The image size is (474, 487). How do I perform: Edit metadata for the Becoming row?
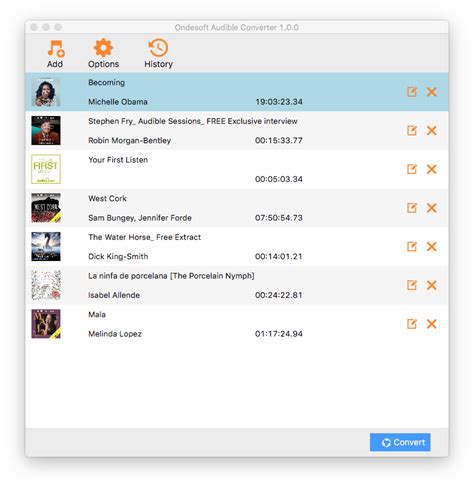412,92
